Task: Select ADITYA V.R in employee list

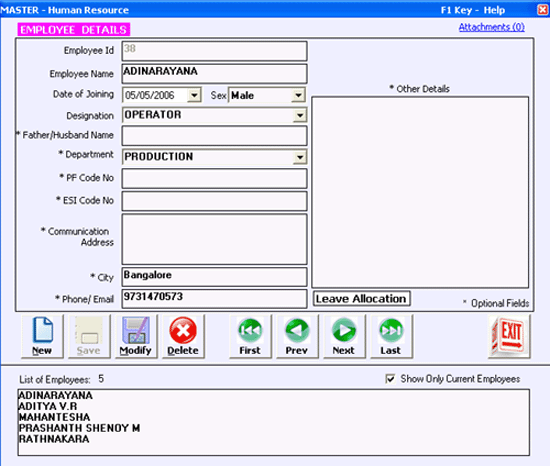Action: [x=48, y=406]
